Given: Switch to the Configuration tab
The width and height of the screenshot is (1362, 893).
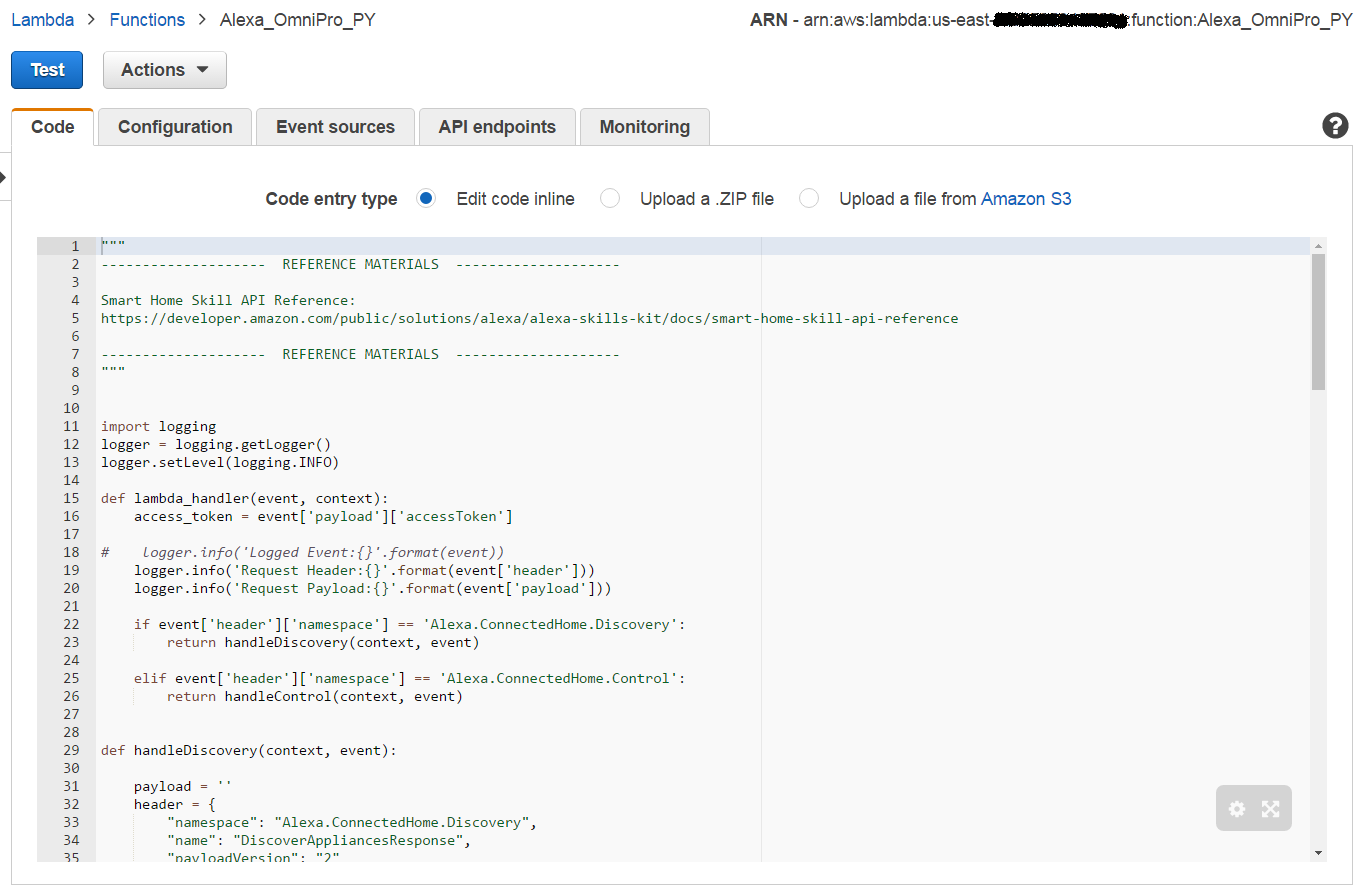Looking at the screenshot, I should pos(174,127).
